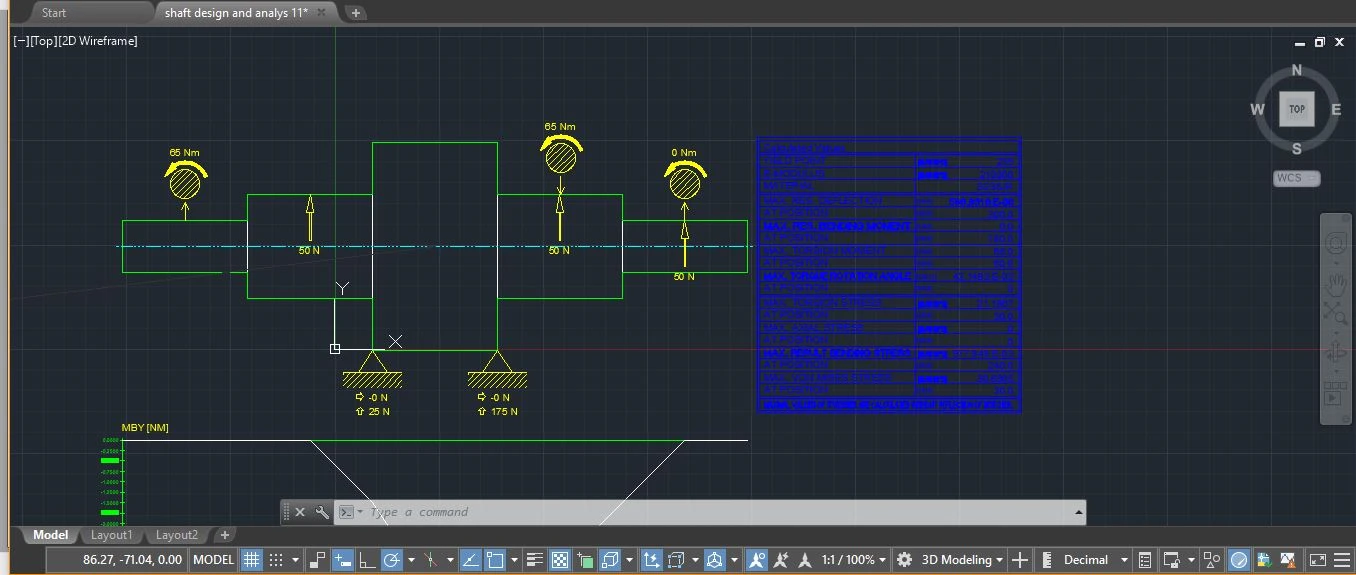Toggle transparency checkerboard icon

click(560, 560)
